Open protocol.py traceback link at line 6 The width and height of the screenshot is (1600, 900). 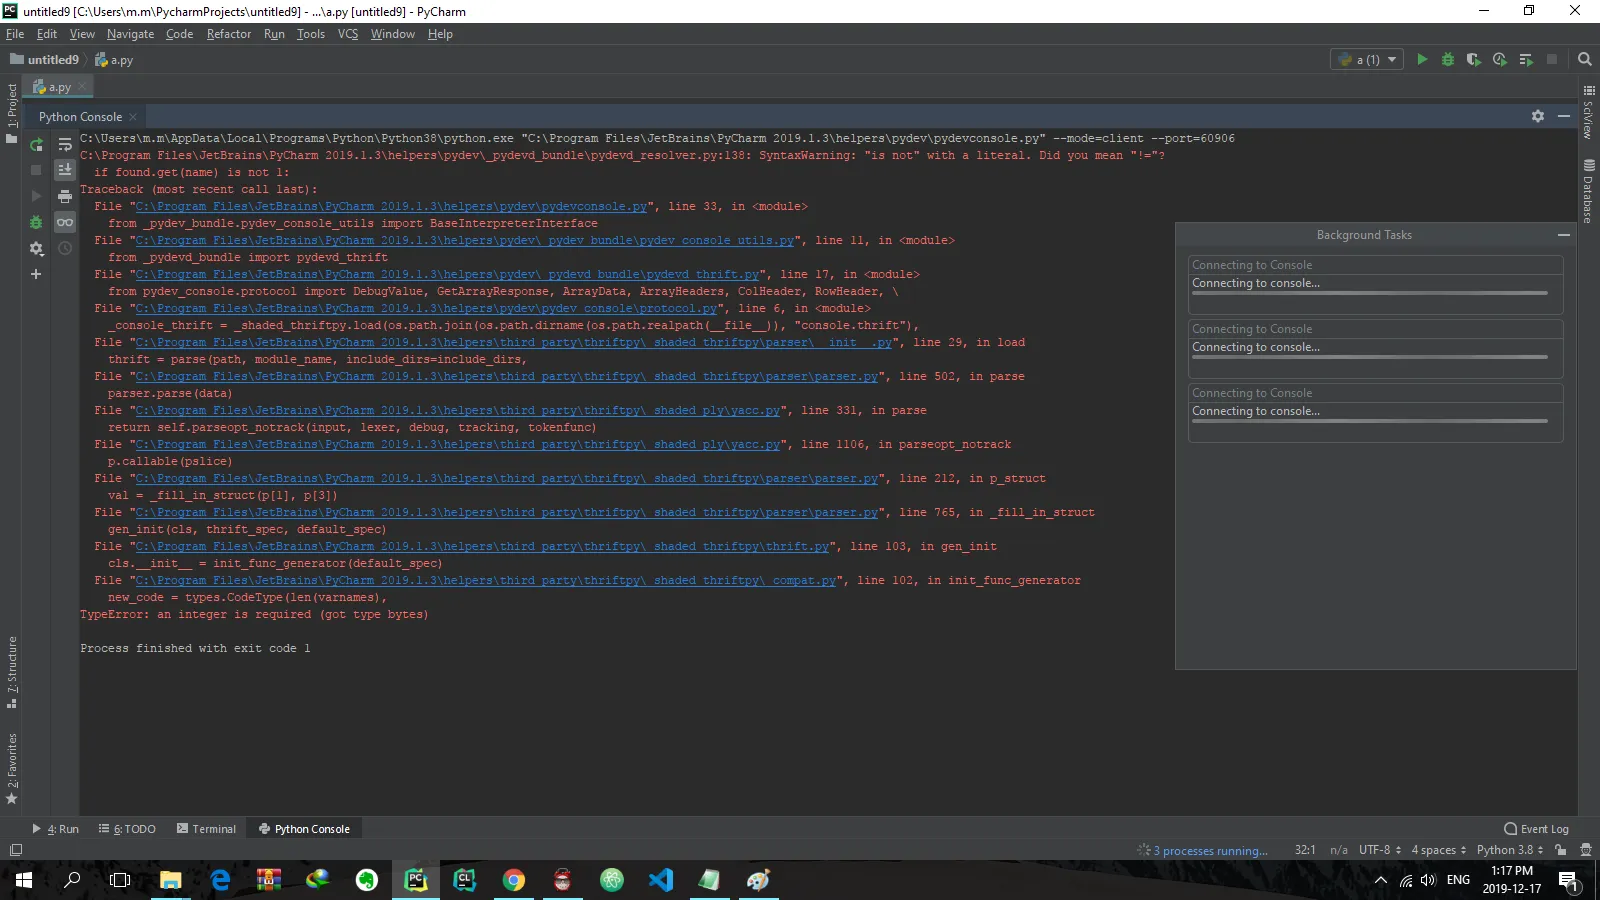click(x=427, y=309)
